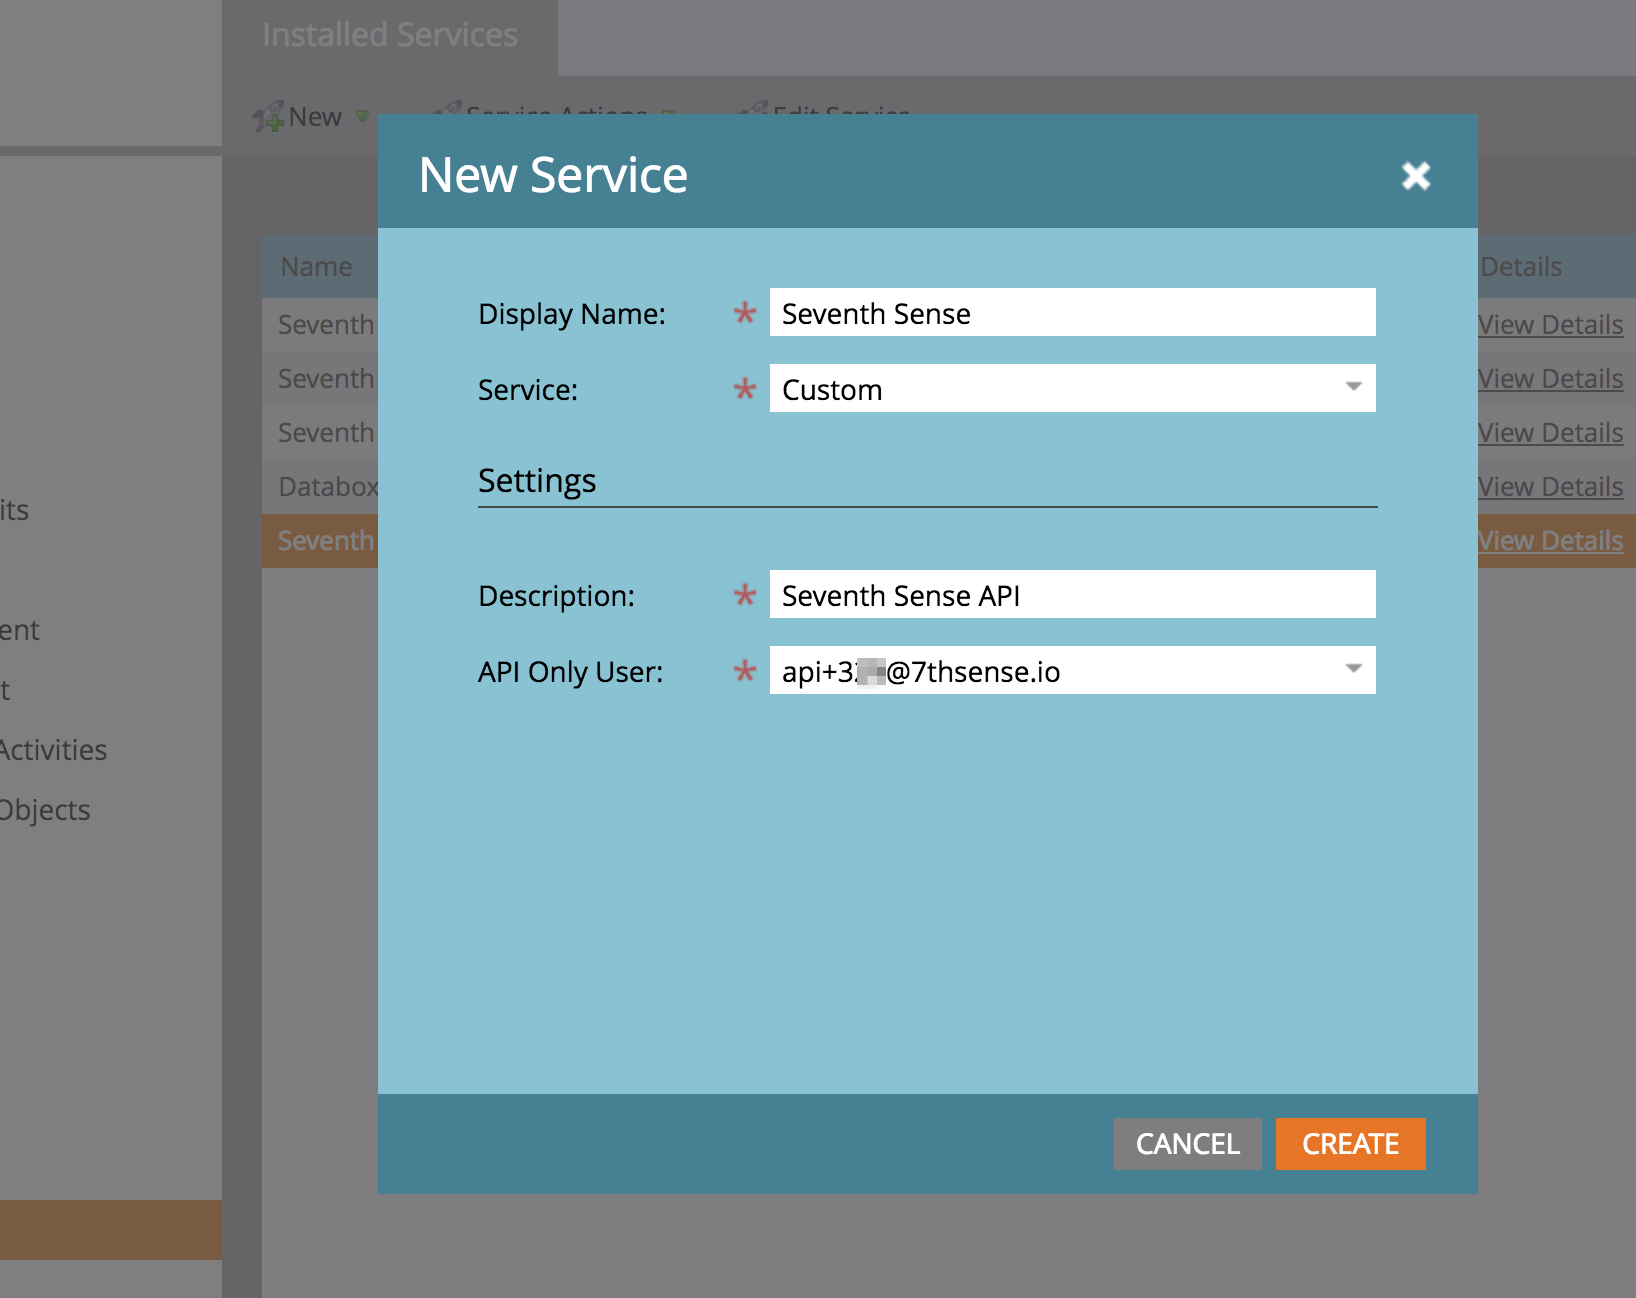Click the New Service dialog title
This screenshot has width=1636, height=1298.
553,175
